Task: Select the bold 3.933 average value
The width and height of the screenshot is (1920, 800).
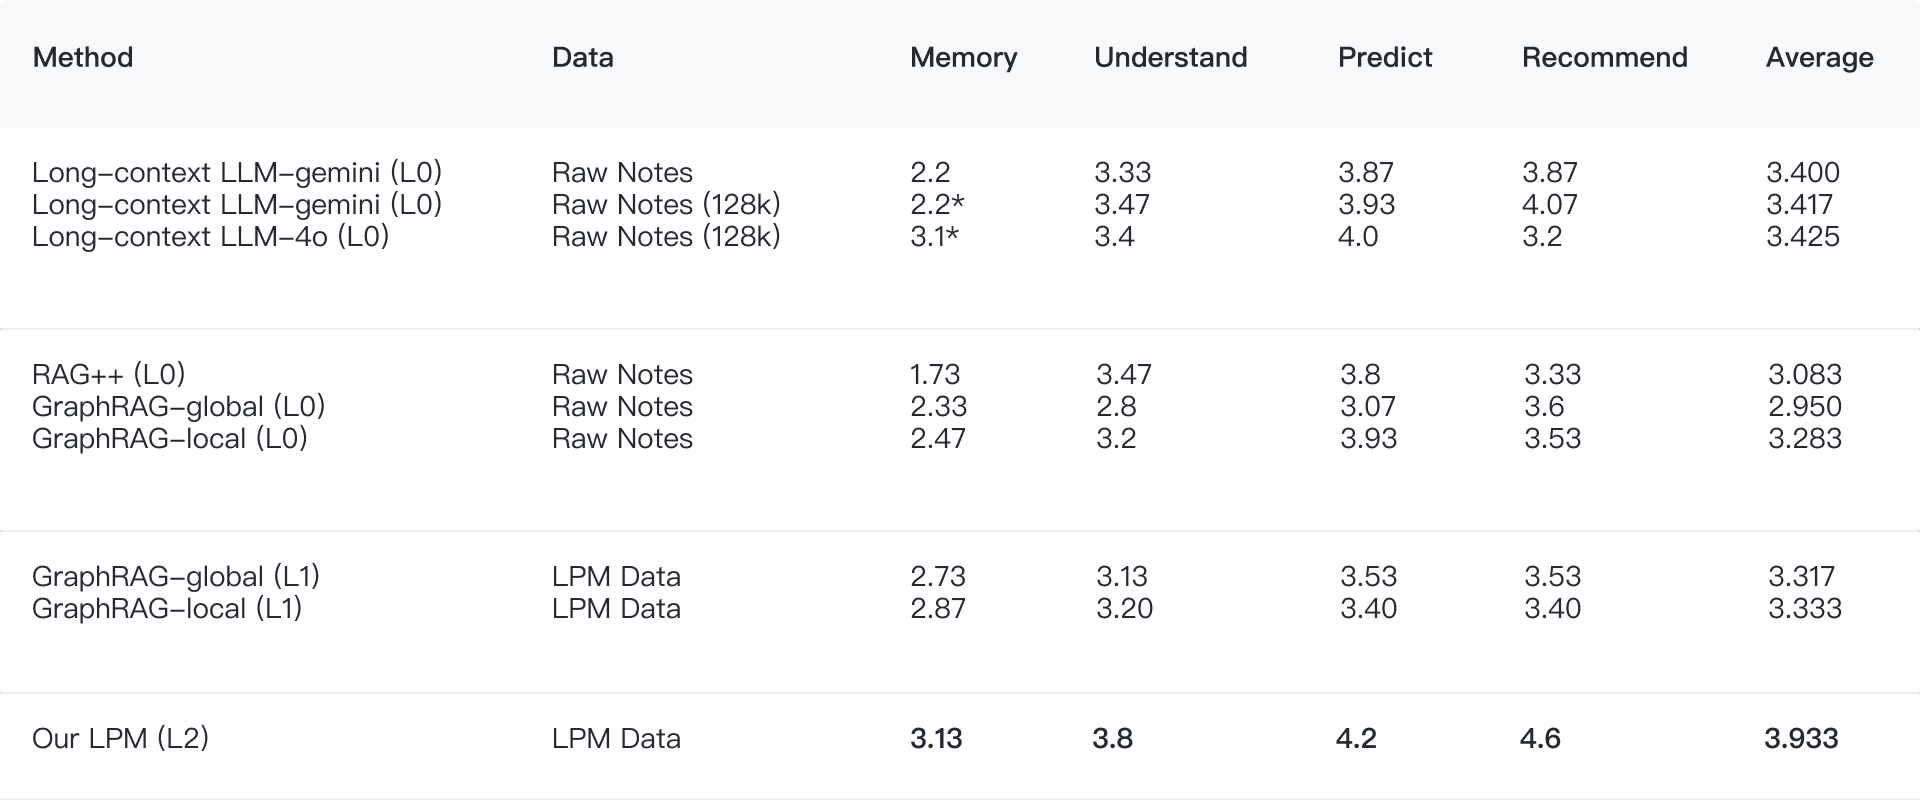Action: [1801, 739]
